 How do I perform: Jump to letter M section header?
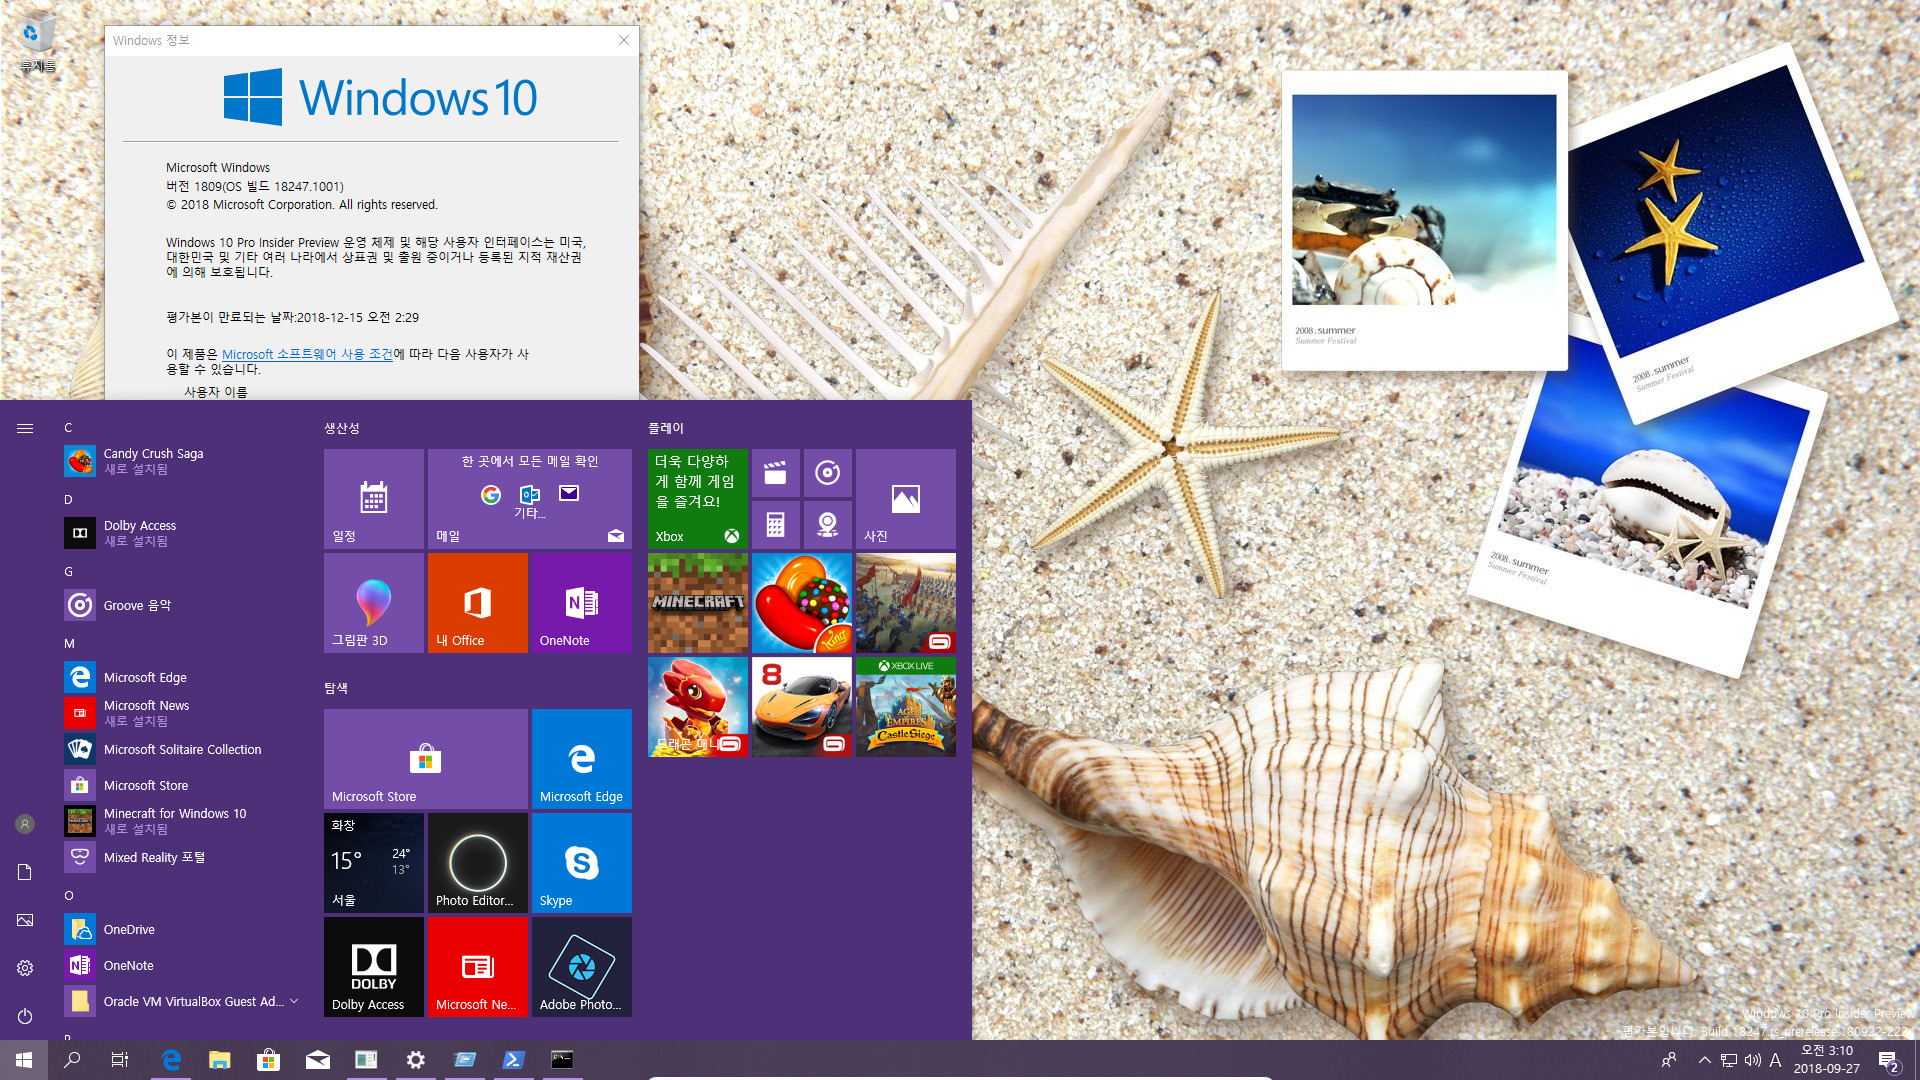tap(69, 643)
